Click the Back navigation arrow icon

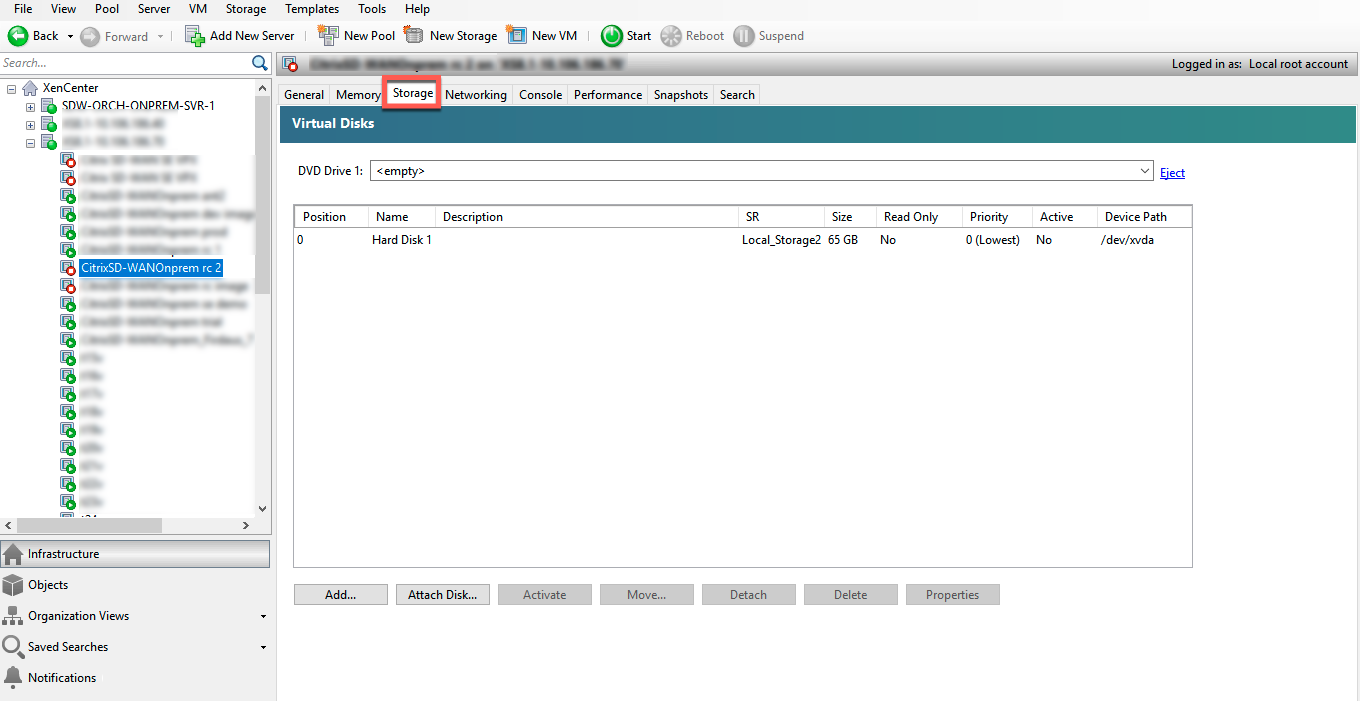click(x=18, y=36)
